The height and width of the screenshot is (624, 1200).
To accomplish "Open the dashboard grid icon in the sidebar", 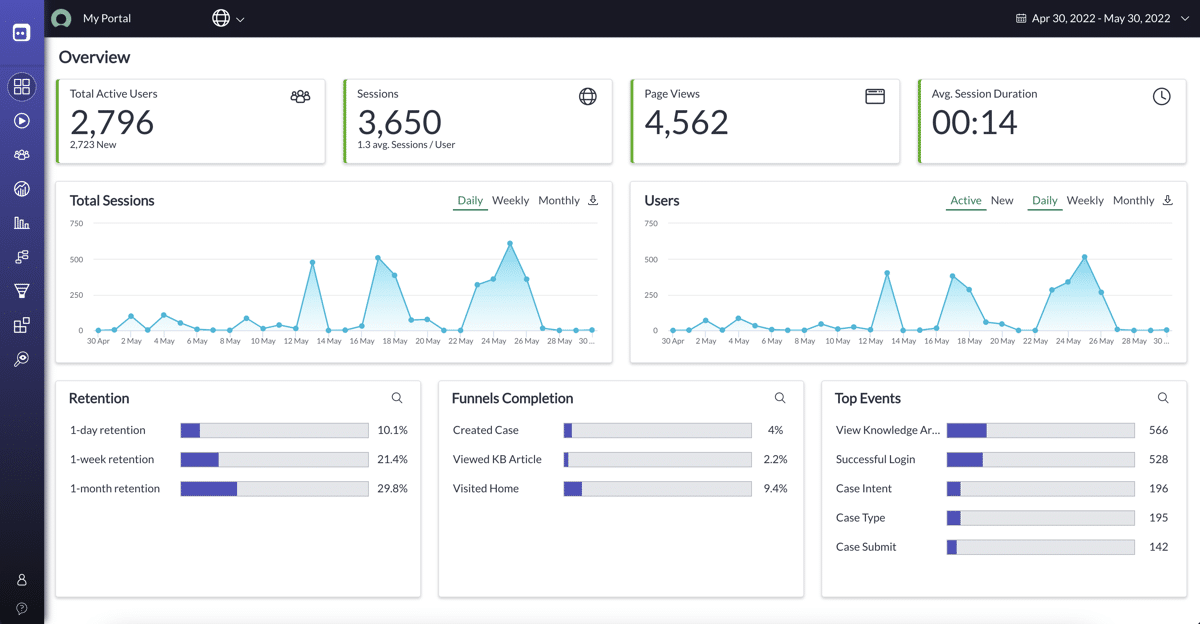I will [22, 87].
